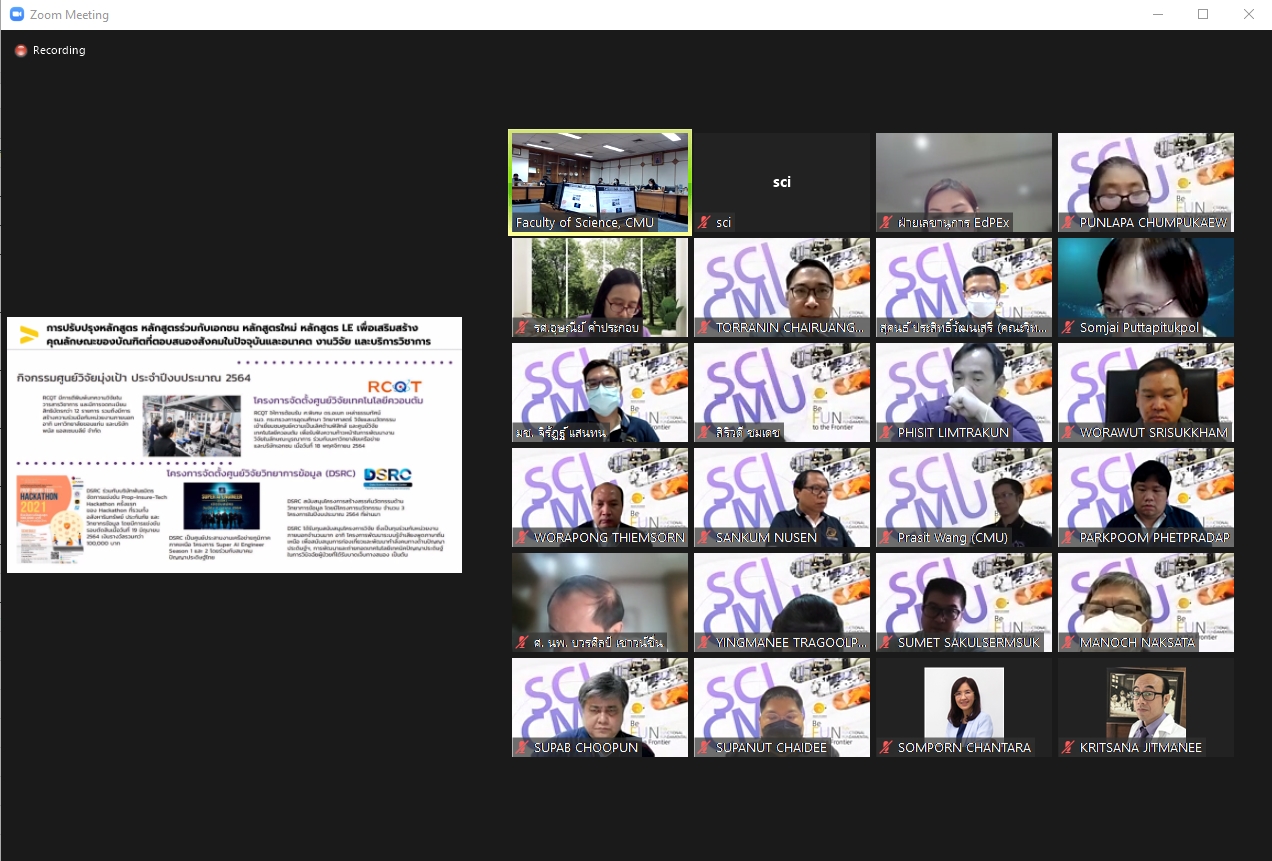The height and width of the screenshot is (861, 1272).
Task: Click muted mic icon on SANKUM NUSEN tile
Action: tap(704, 538)
